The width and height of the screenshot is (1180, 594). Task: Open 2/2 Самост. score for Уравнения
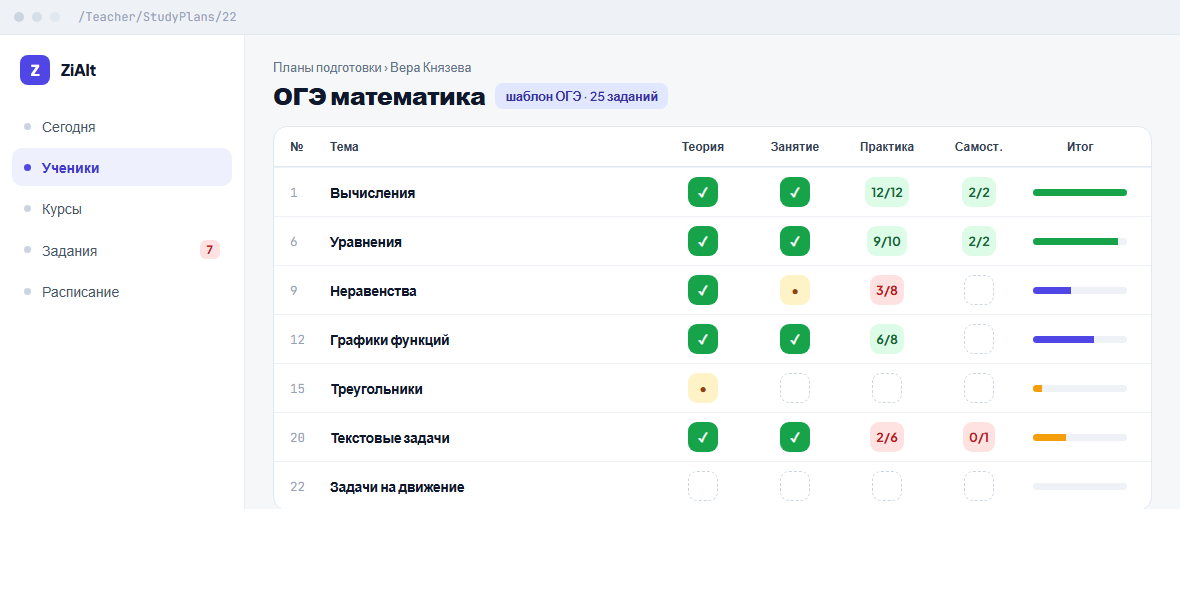pos(979,241)
